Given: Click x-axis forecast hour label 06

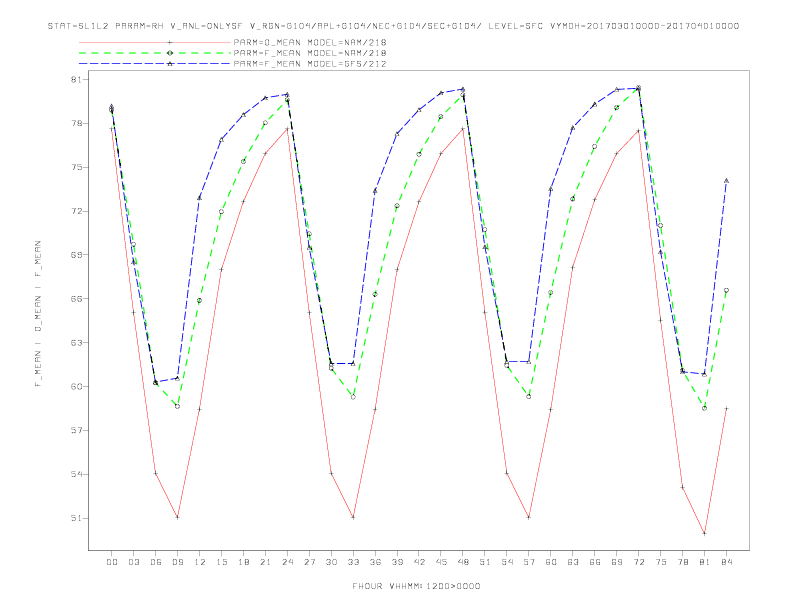Looking at the screenshot, I should (156, 562).
